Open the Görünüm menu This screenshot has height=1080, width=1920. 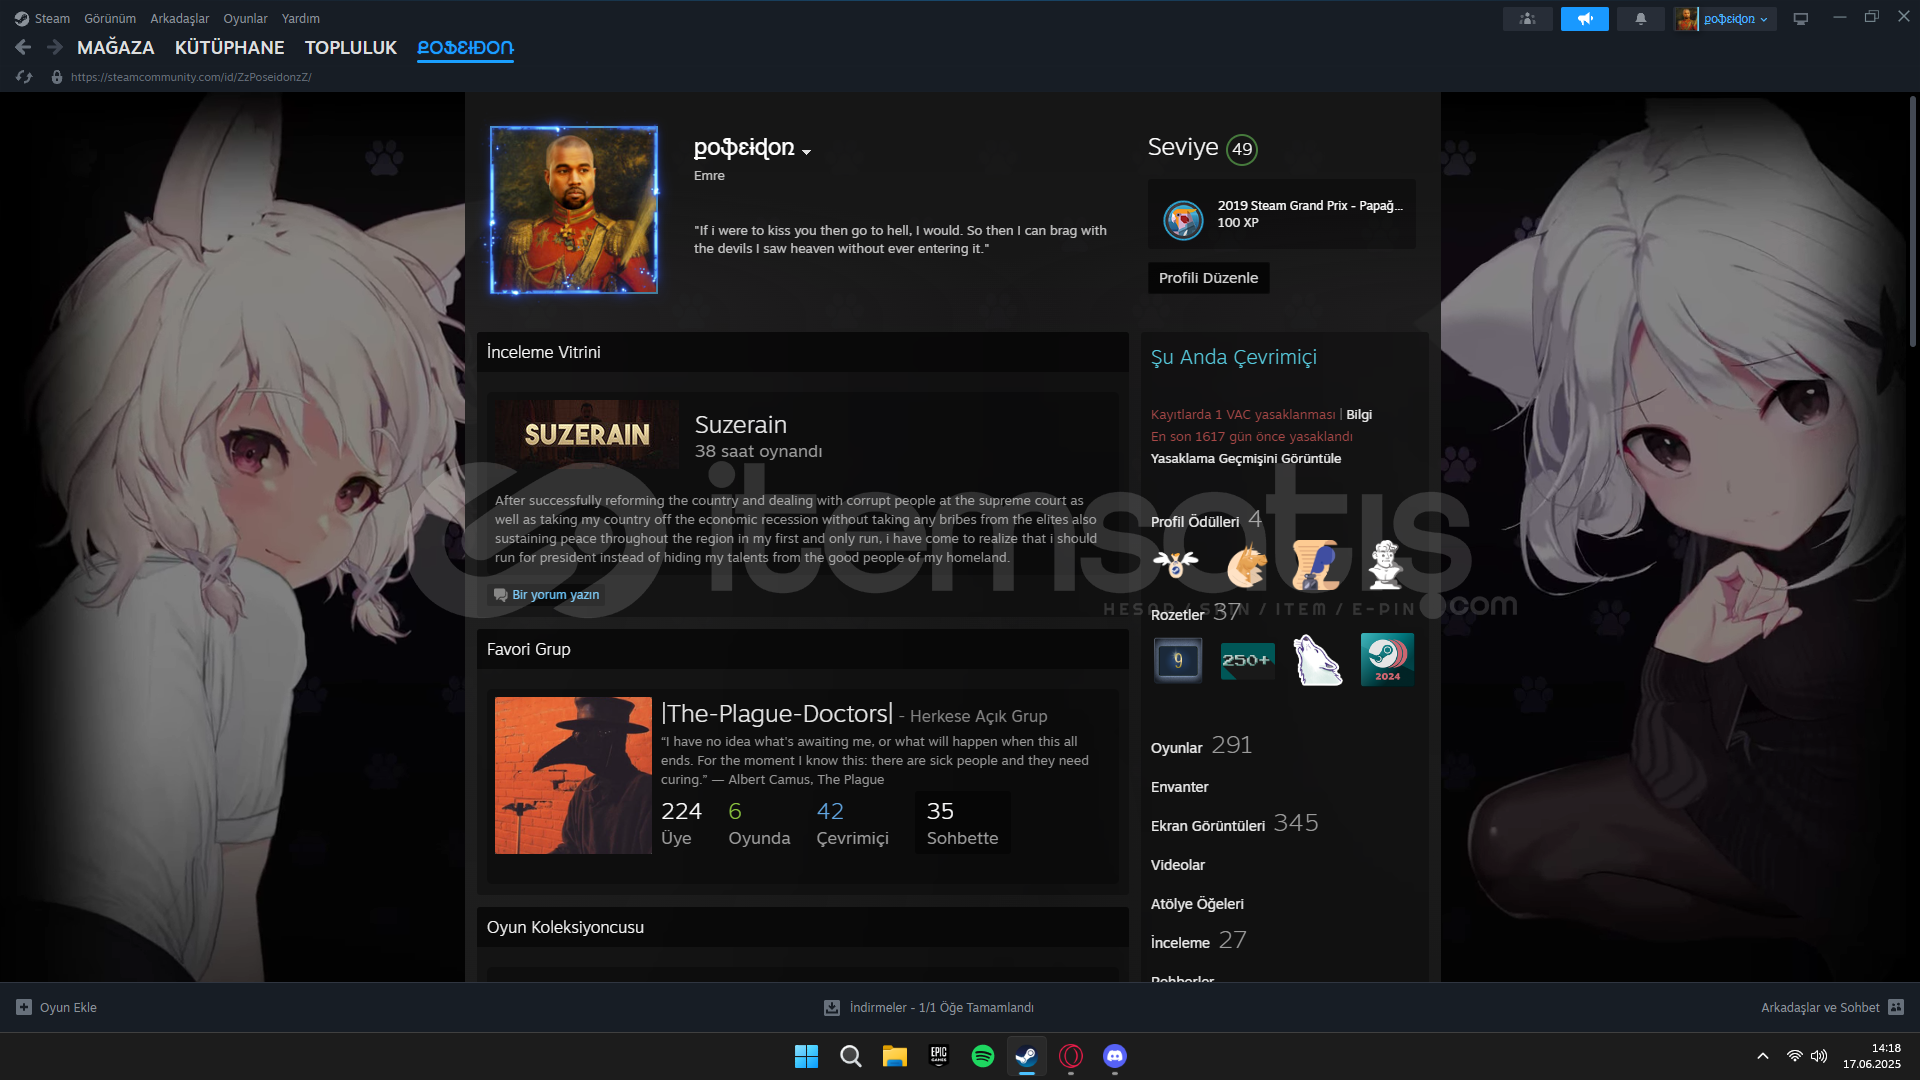coord(110,18)
